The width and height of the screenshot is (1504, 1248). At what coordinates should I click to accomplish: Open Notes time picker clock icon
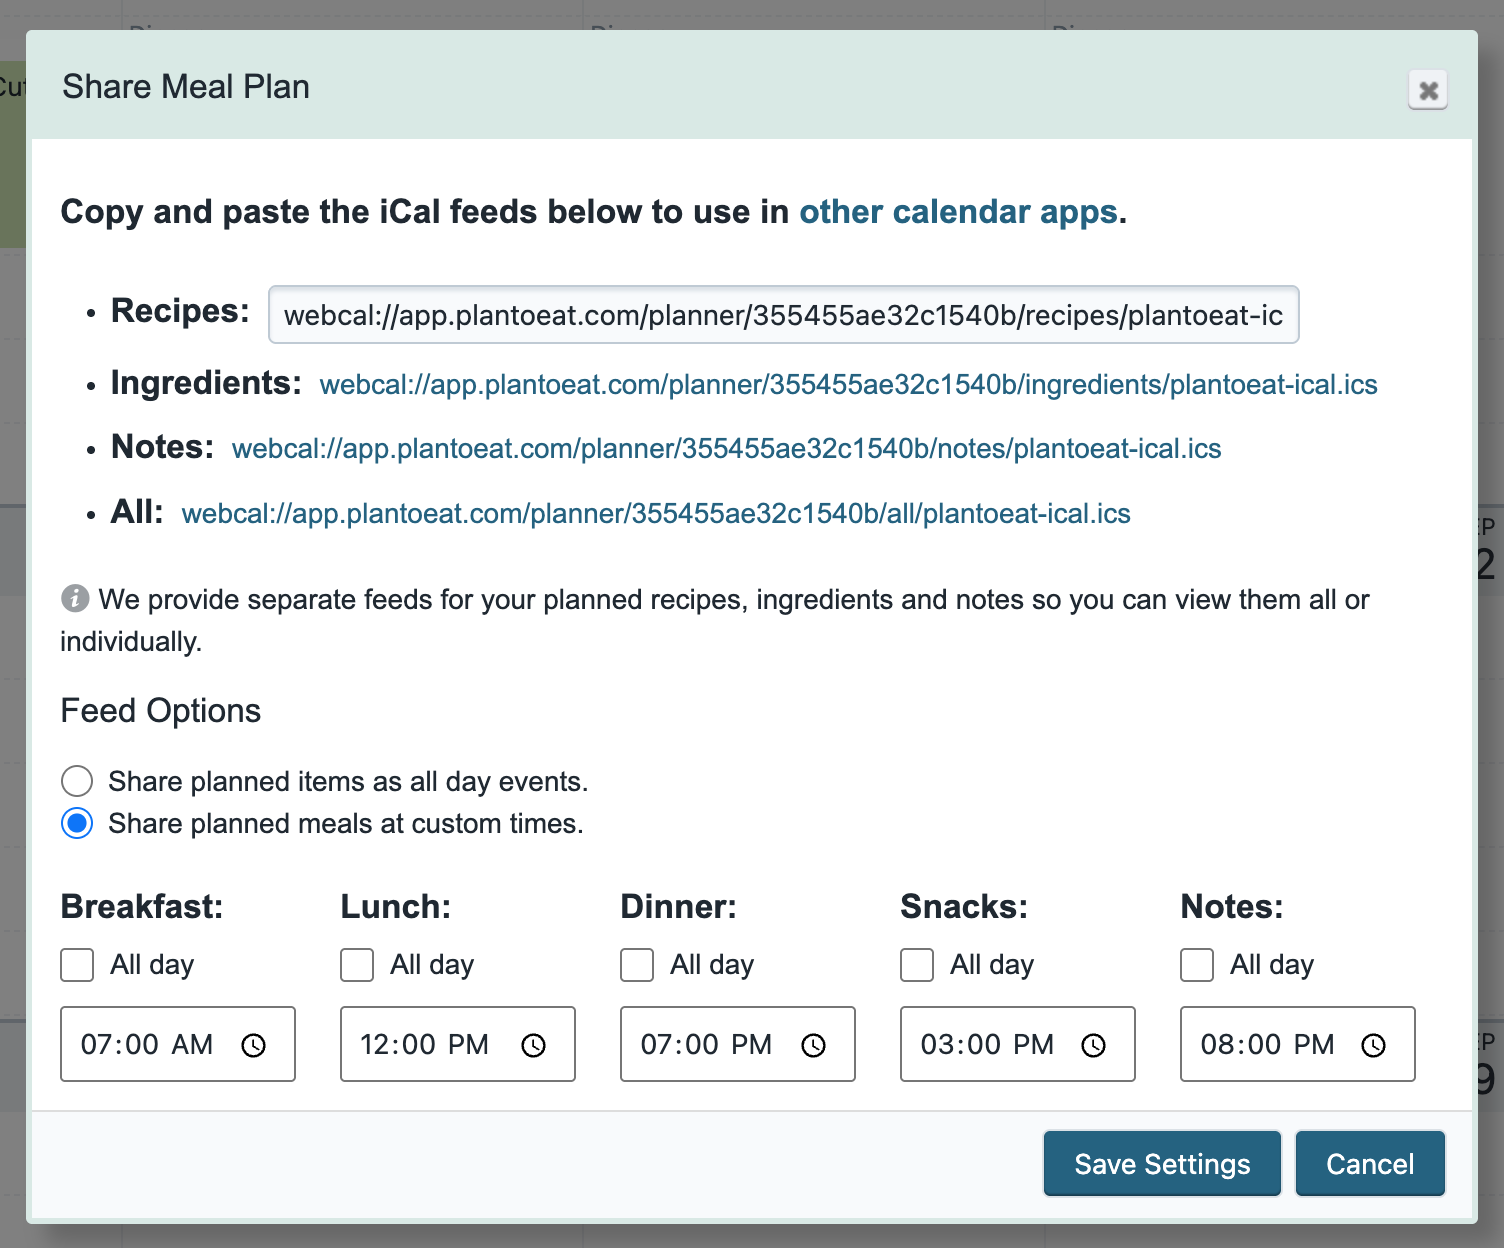1374,1045
